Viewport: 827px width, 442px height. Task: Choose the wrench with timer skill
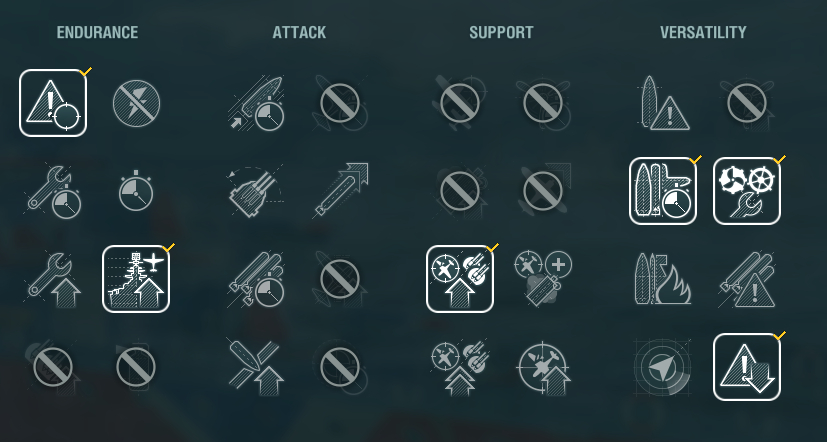tap(53, 191)
